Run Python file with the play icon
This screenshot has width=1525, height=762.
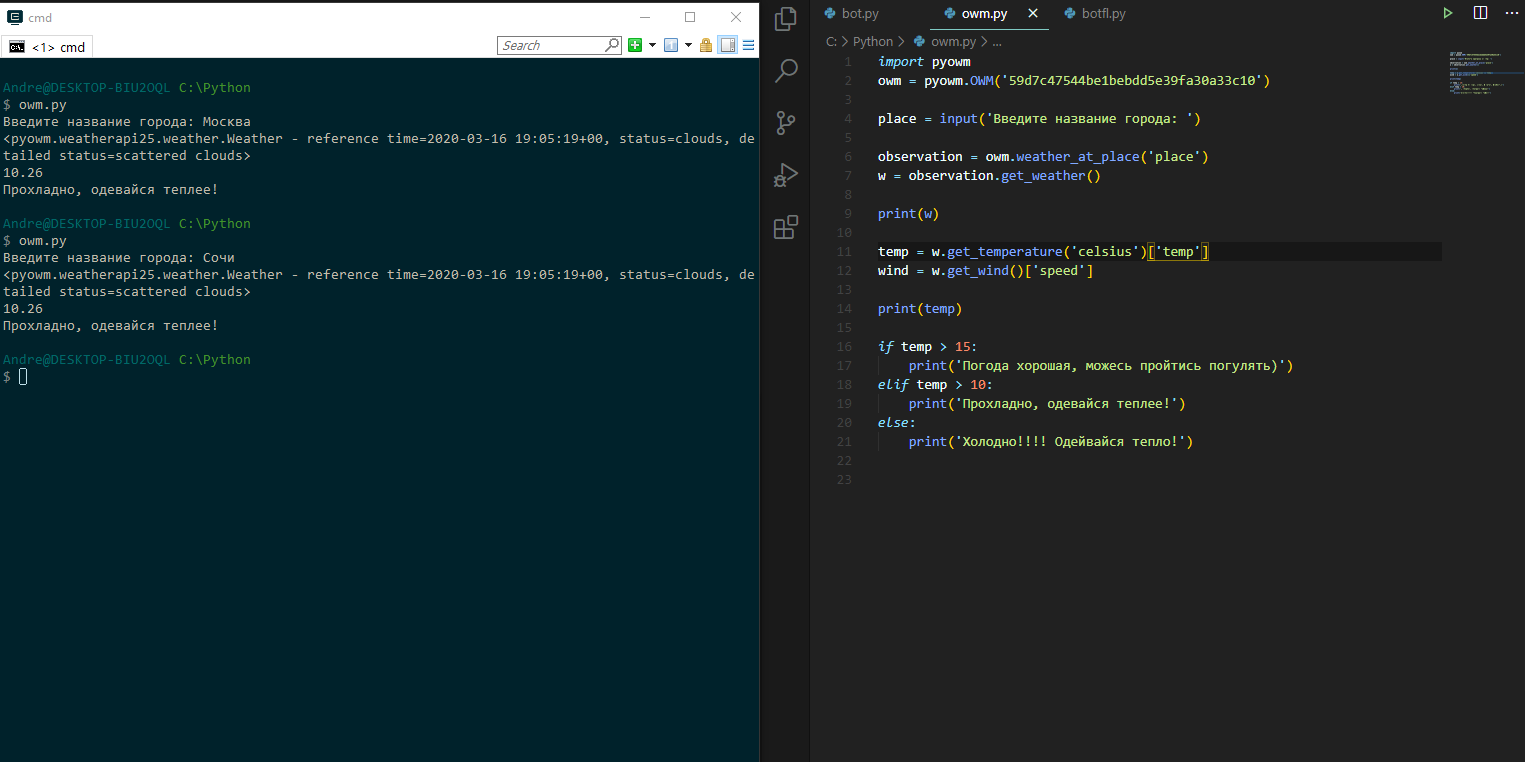(1447, 13)
